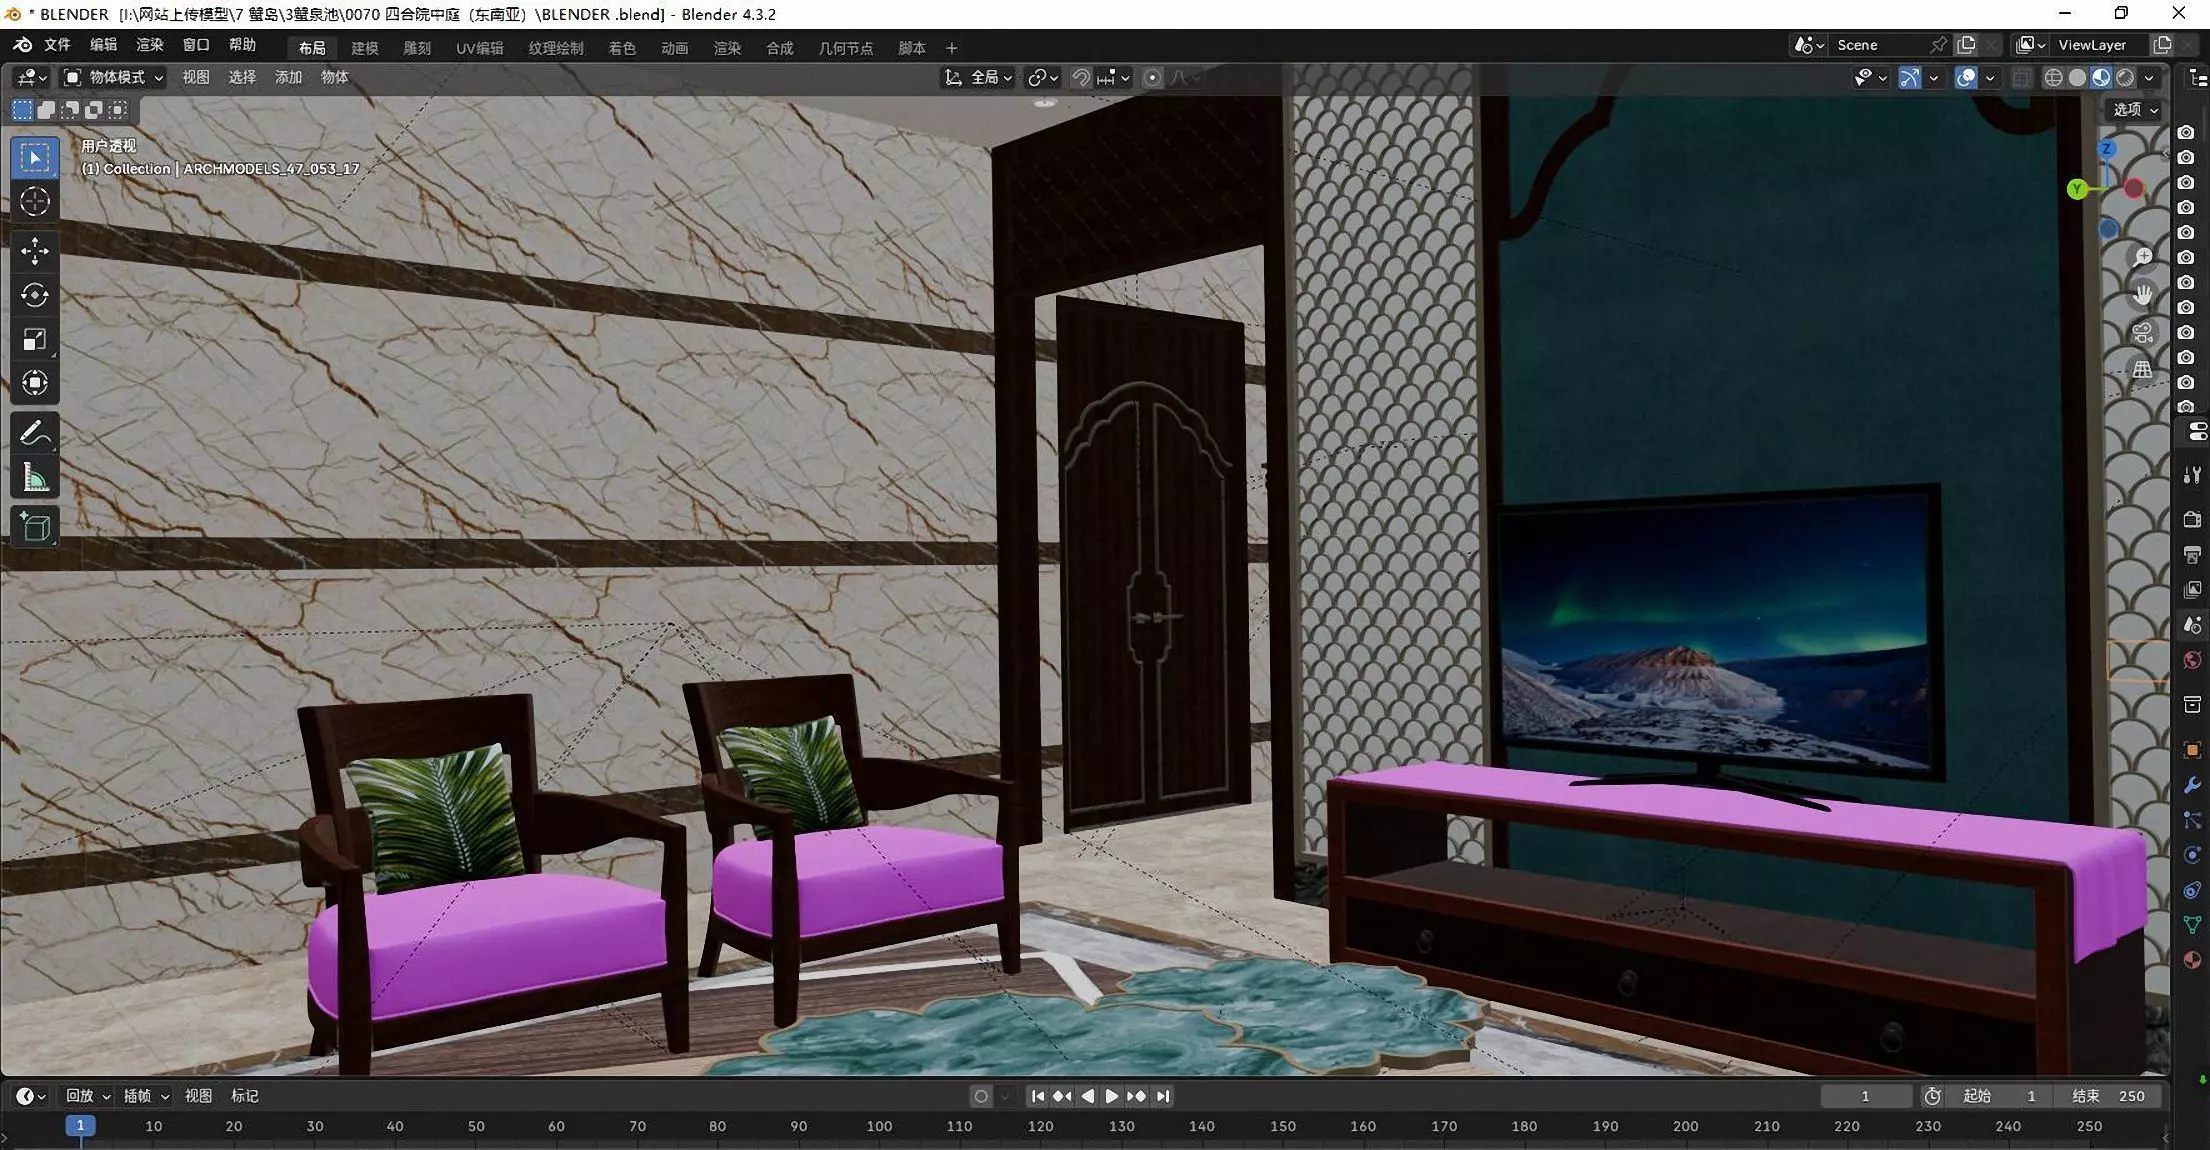2210x1150 pixels.
Task: Switch perspective/orthographic view gizmo
Action: [2142, 369]
